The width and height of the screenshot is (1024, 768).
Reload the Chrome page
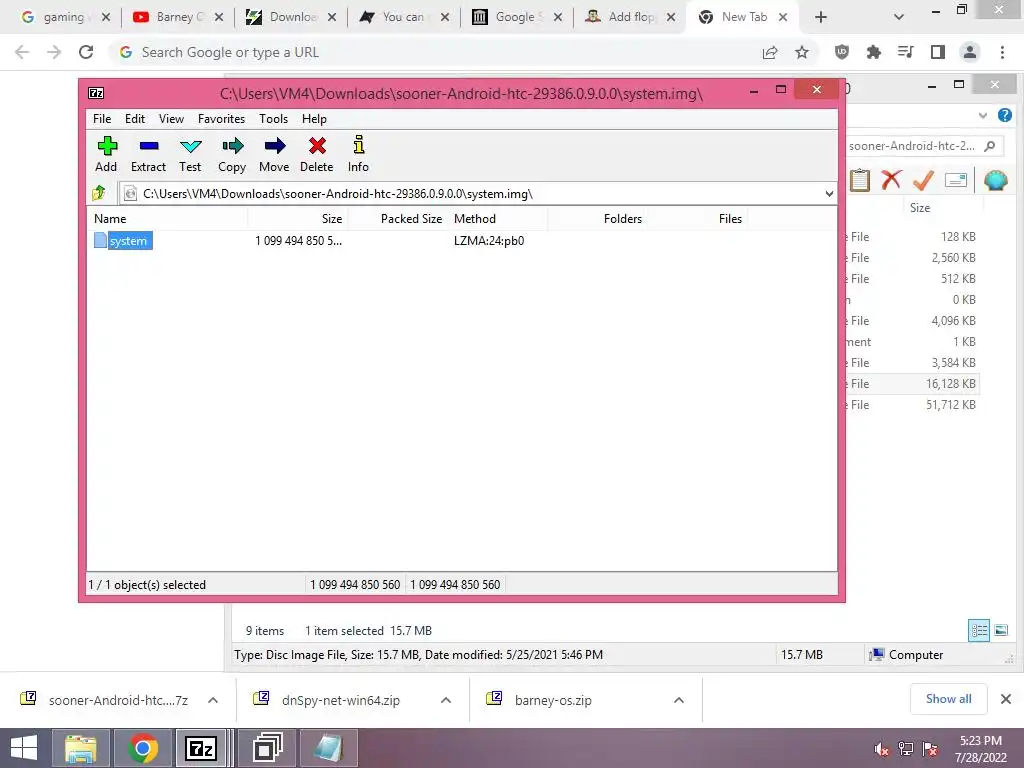86,52
